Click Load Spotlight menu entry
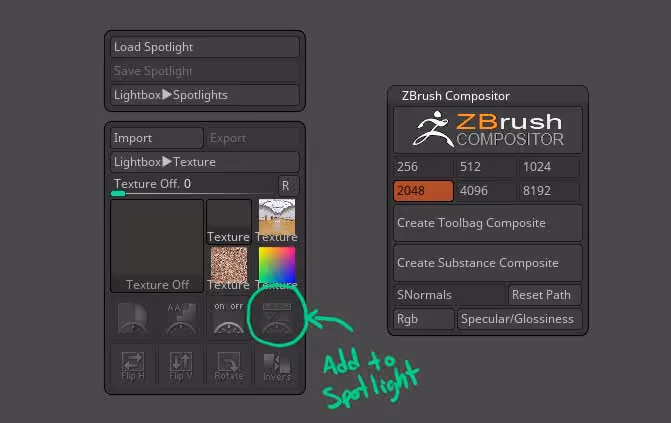The image size is (671, 423). click(205, 47)
